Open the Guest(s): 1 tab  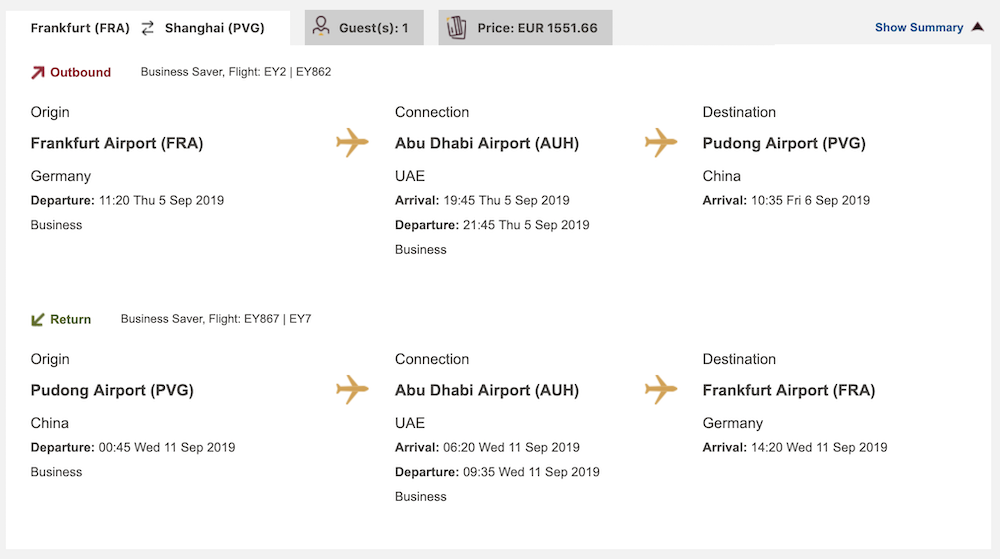[364, 27]
